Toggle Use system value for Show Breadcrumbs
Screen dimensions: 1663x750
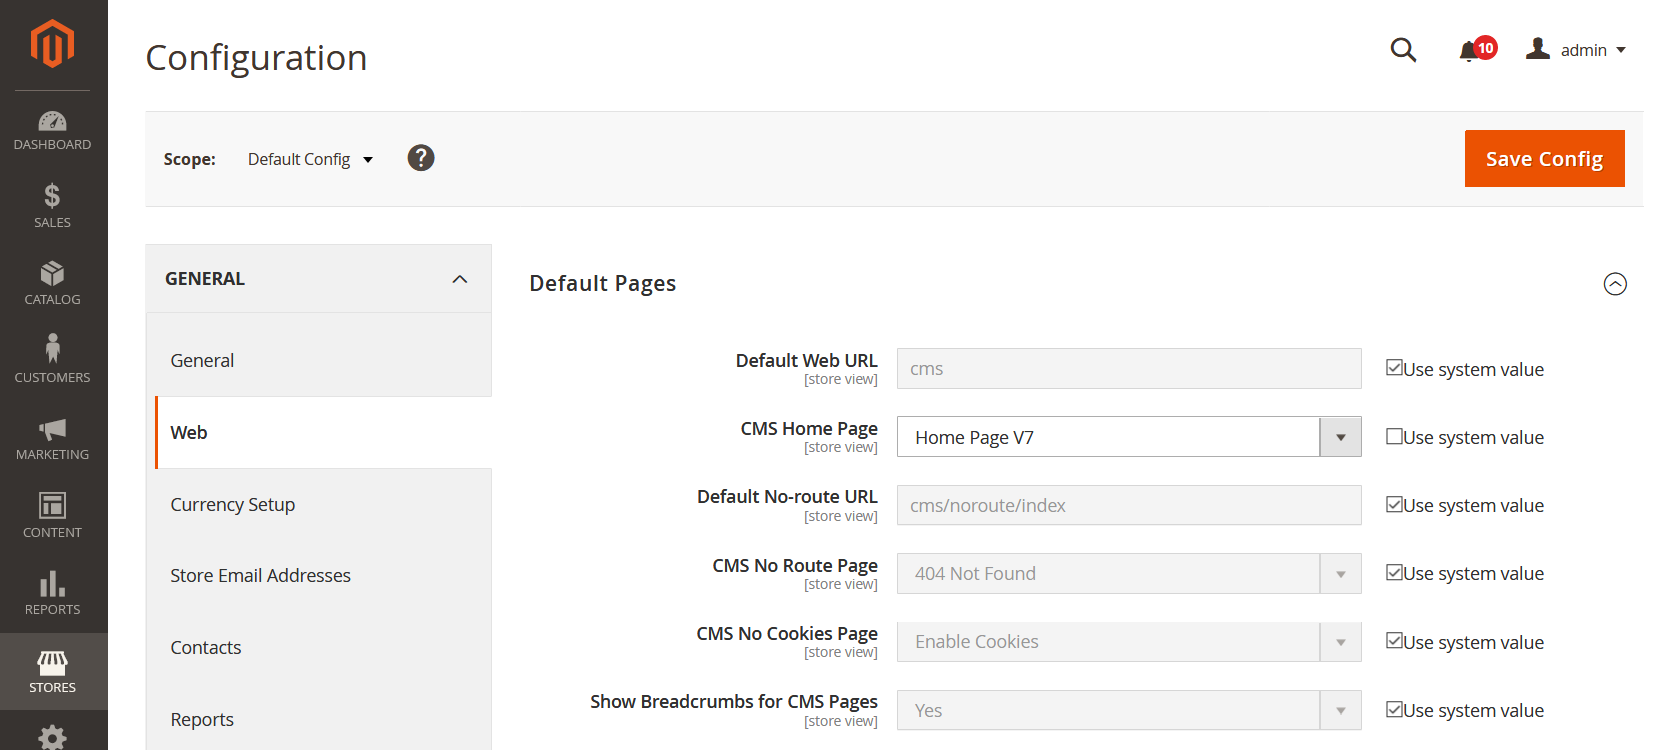1394,709
